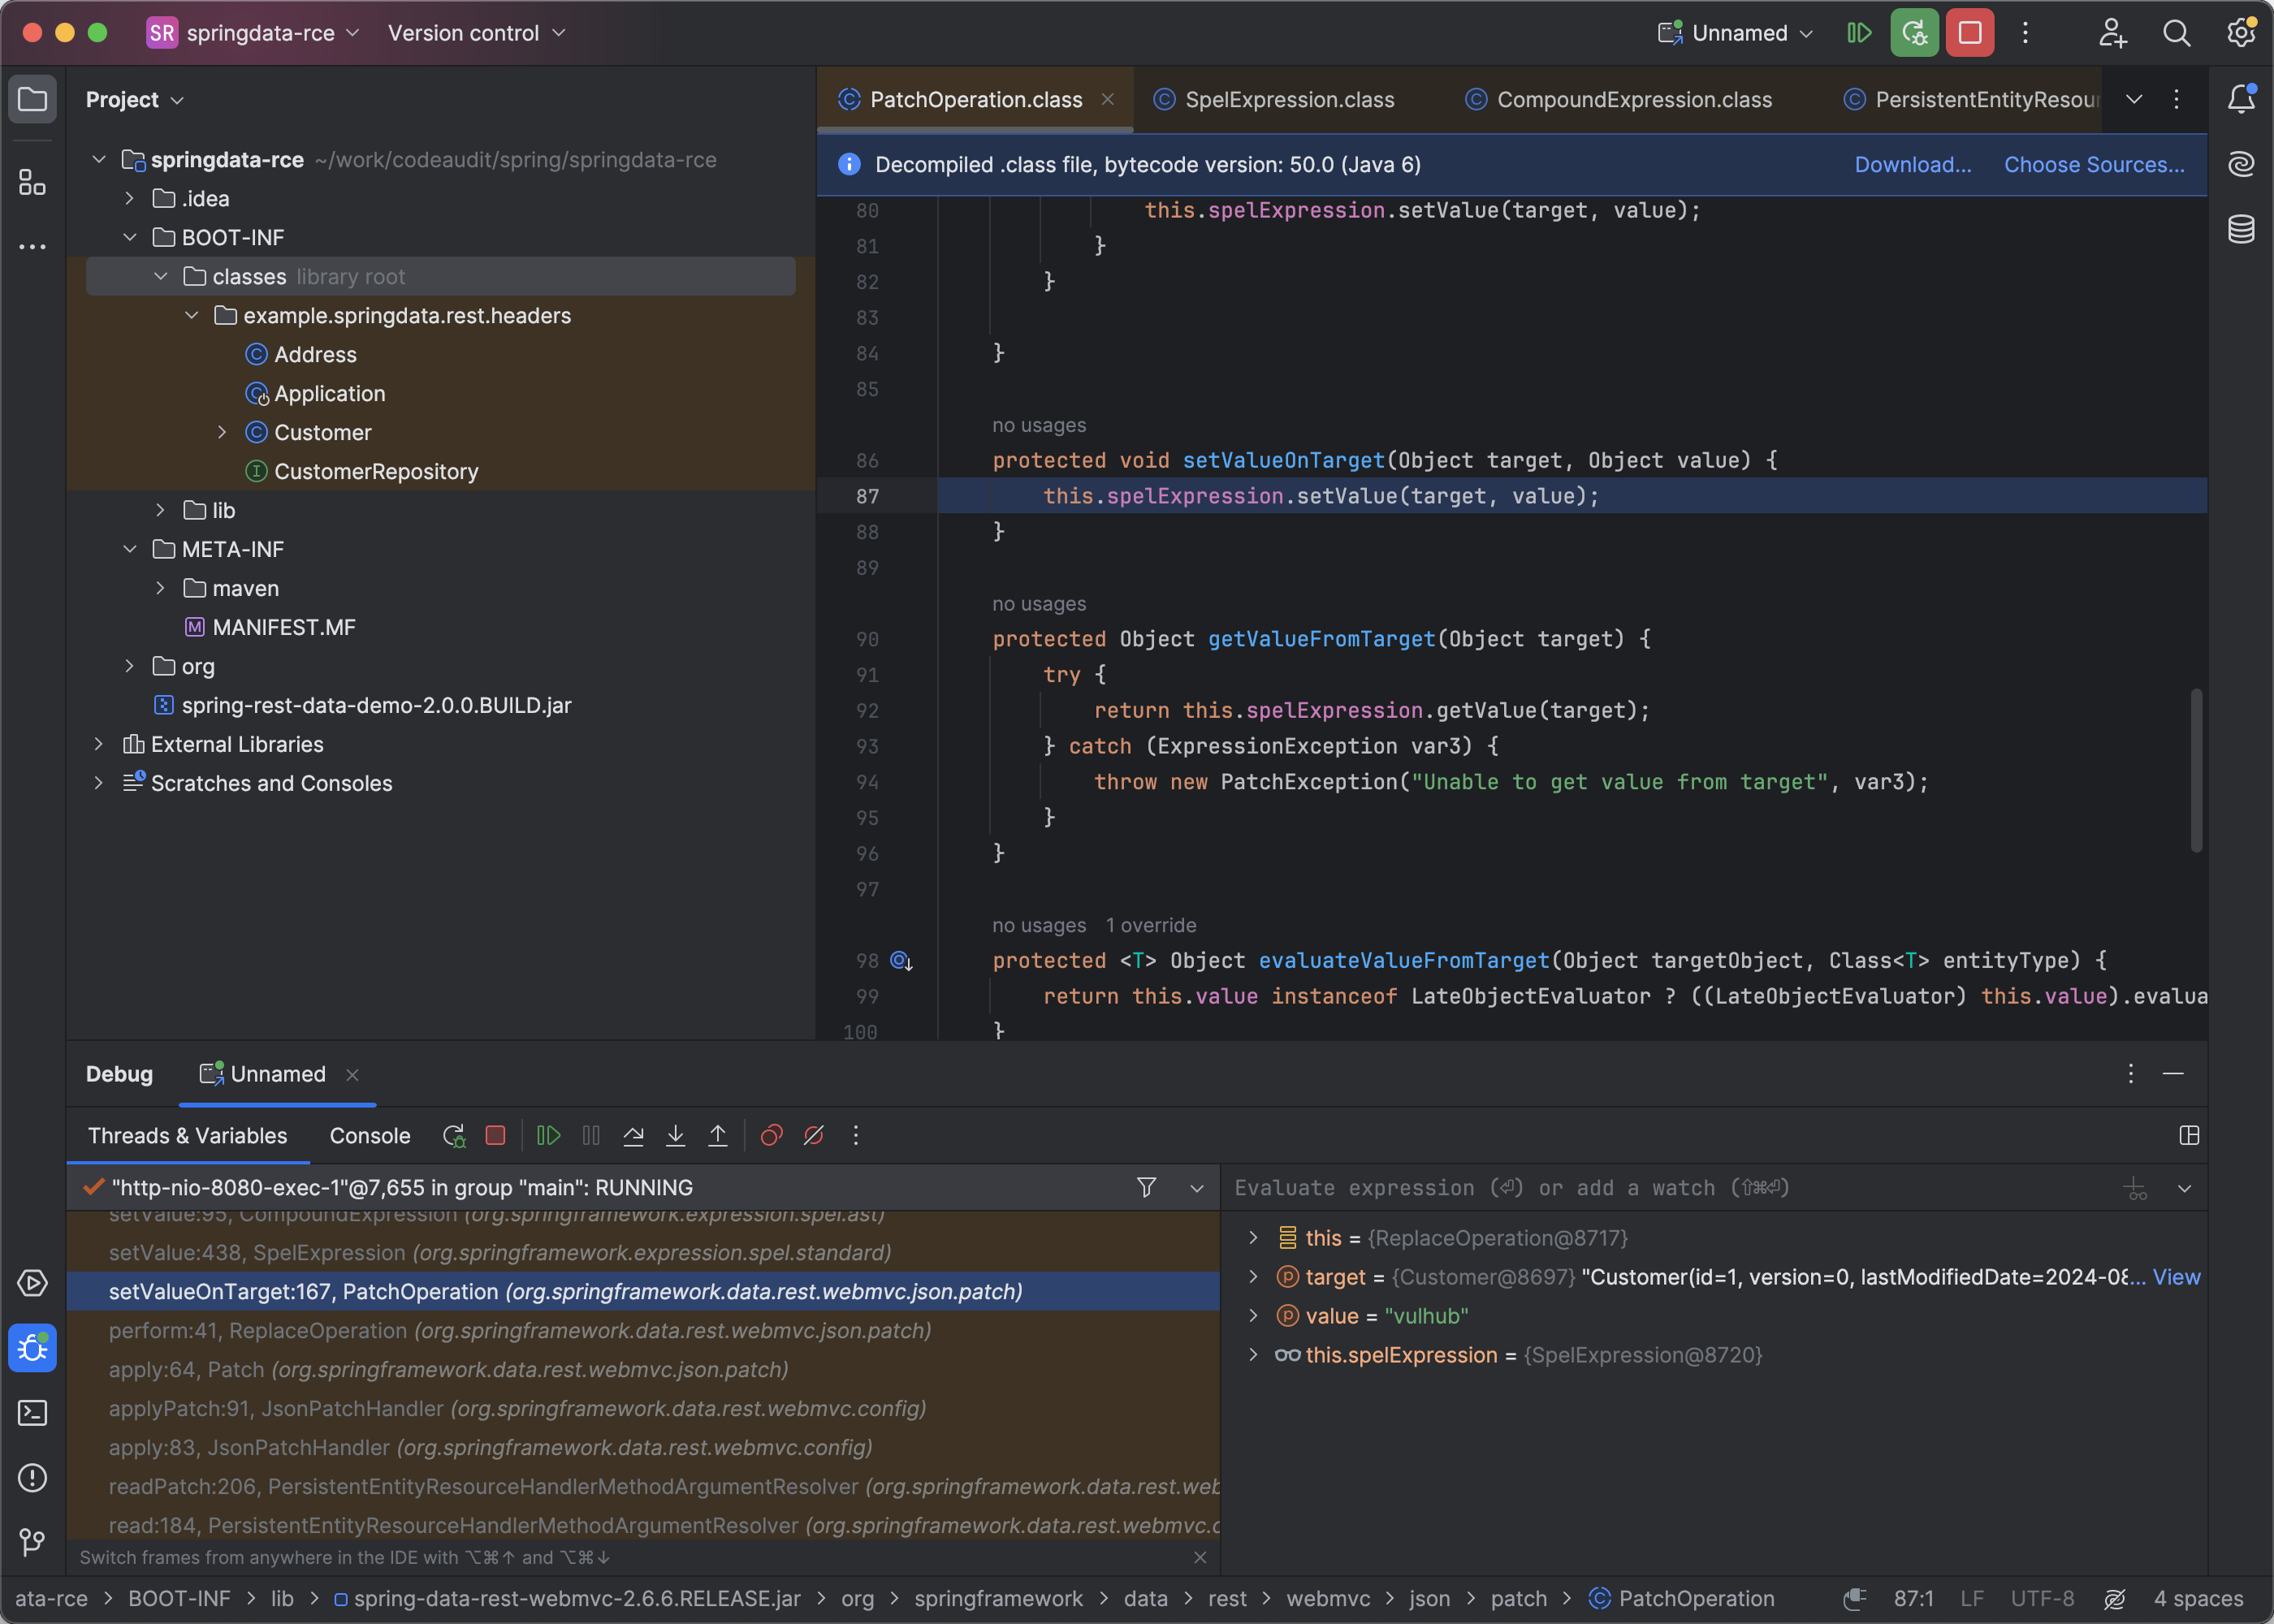The image size is (2274, 1624).
Task: Open the Problems tool window icon
Action: tap(32, 1478)
